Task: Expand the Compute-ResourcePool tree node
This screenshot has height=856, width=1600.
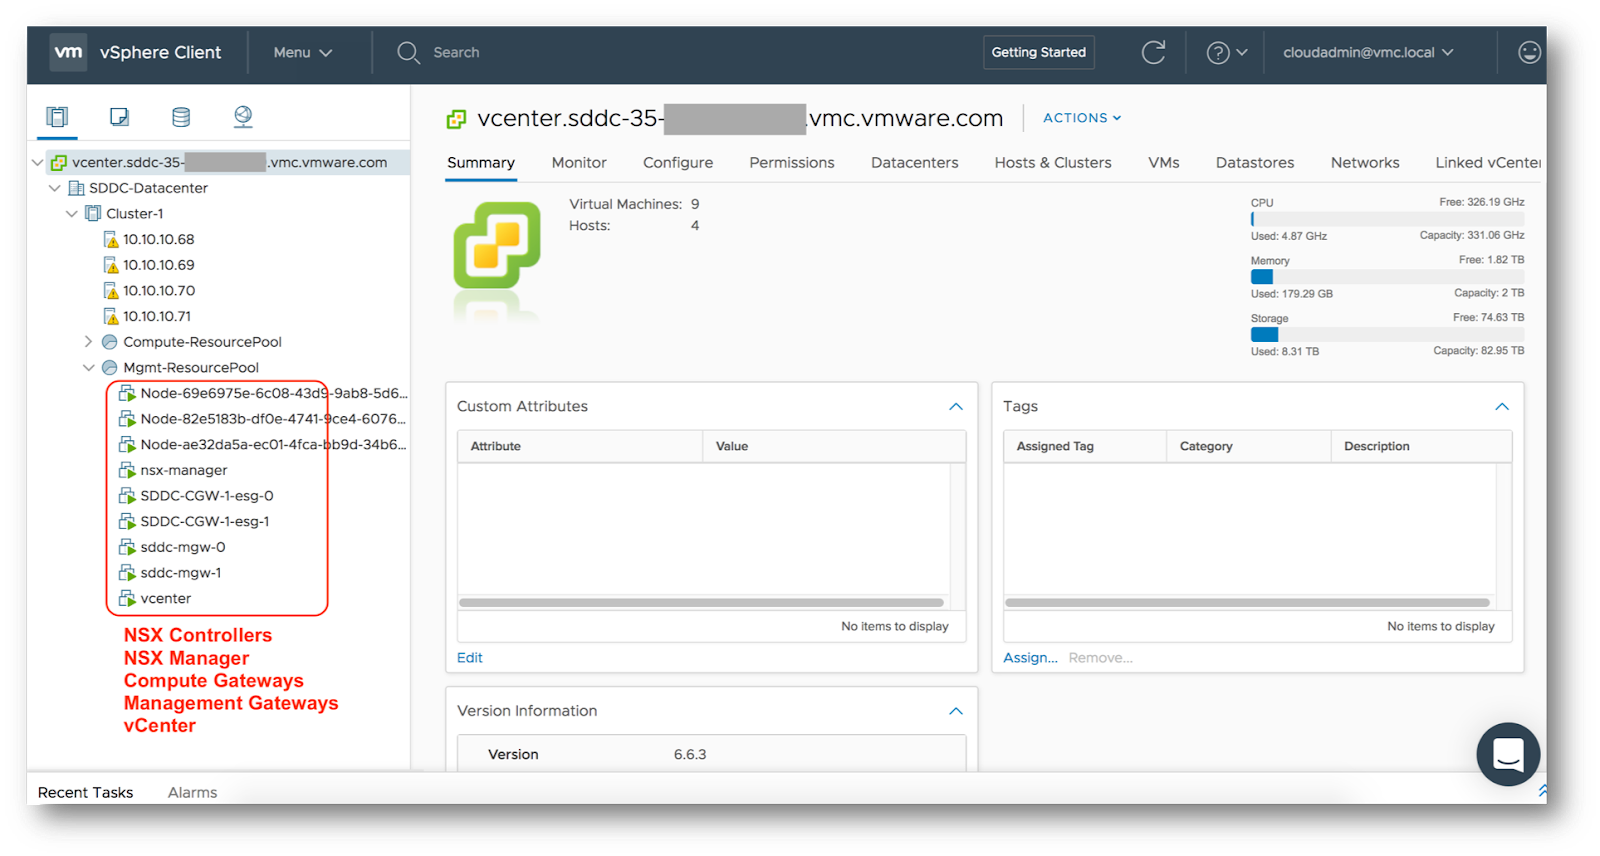Action: (x=89, y=342)
